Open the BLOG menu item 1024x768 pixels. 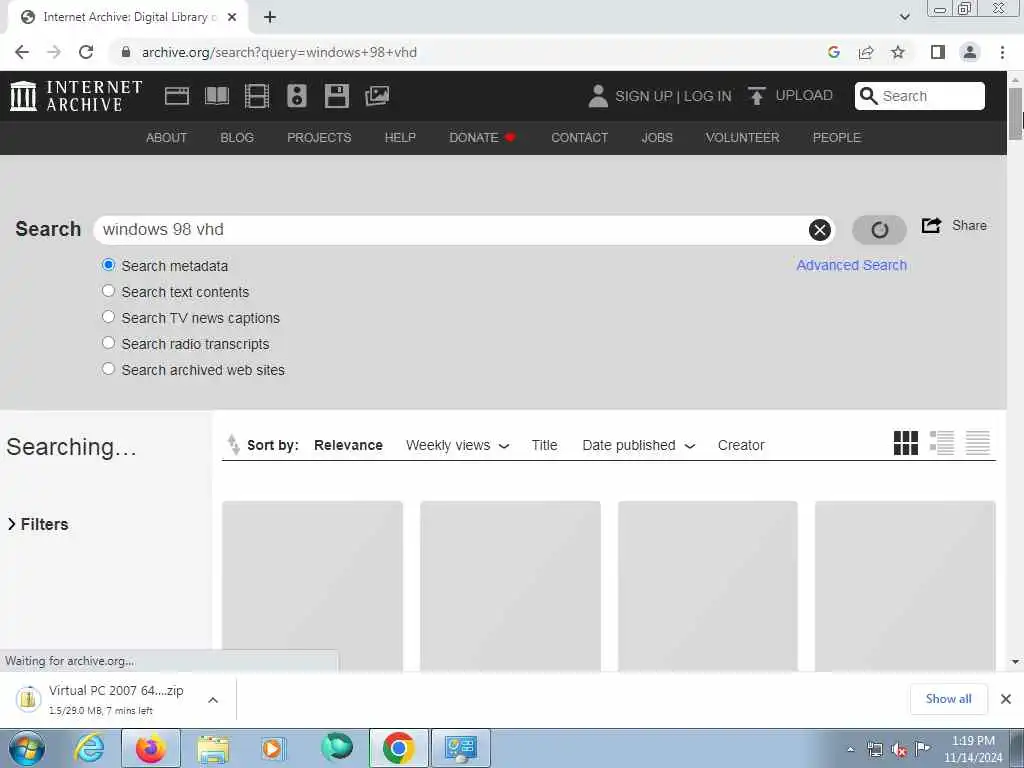click(236, 138)
